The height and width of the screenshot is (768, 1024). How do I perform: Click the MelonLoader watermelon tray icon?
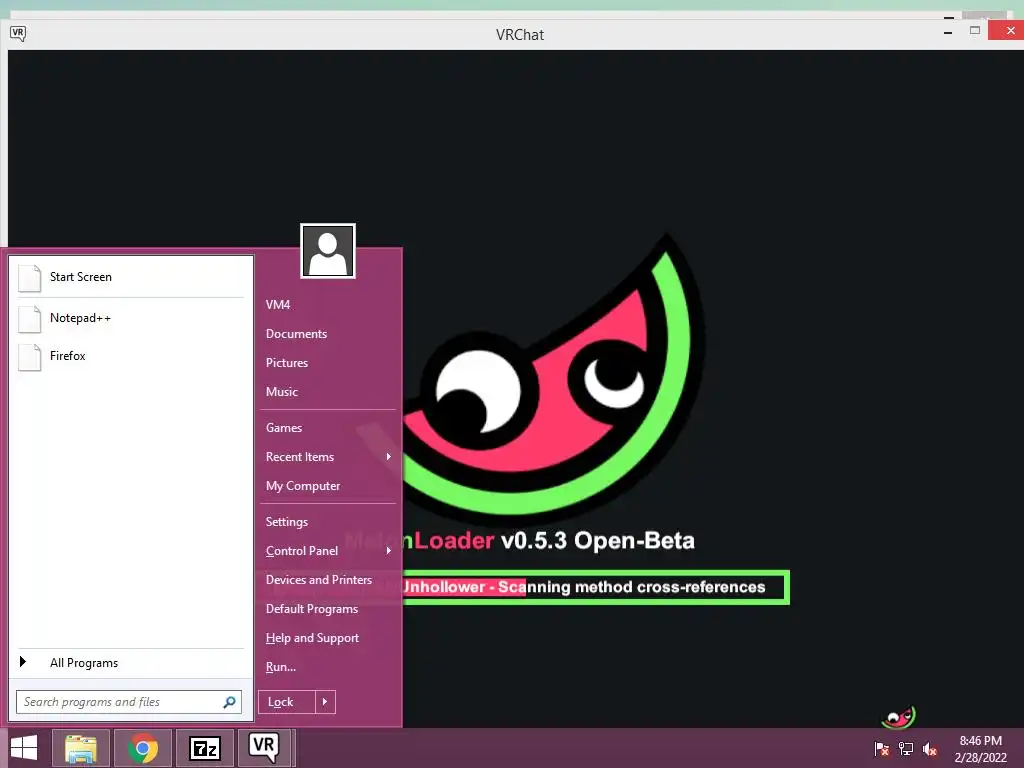(899, 717)
